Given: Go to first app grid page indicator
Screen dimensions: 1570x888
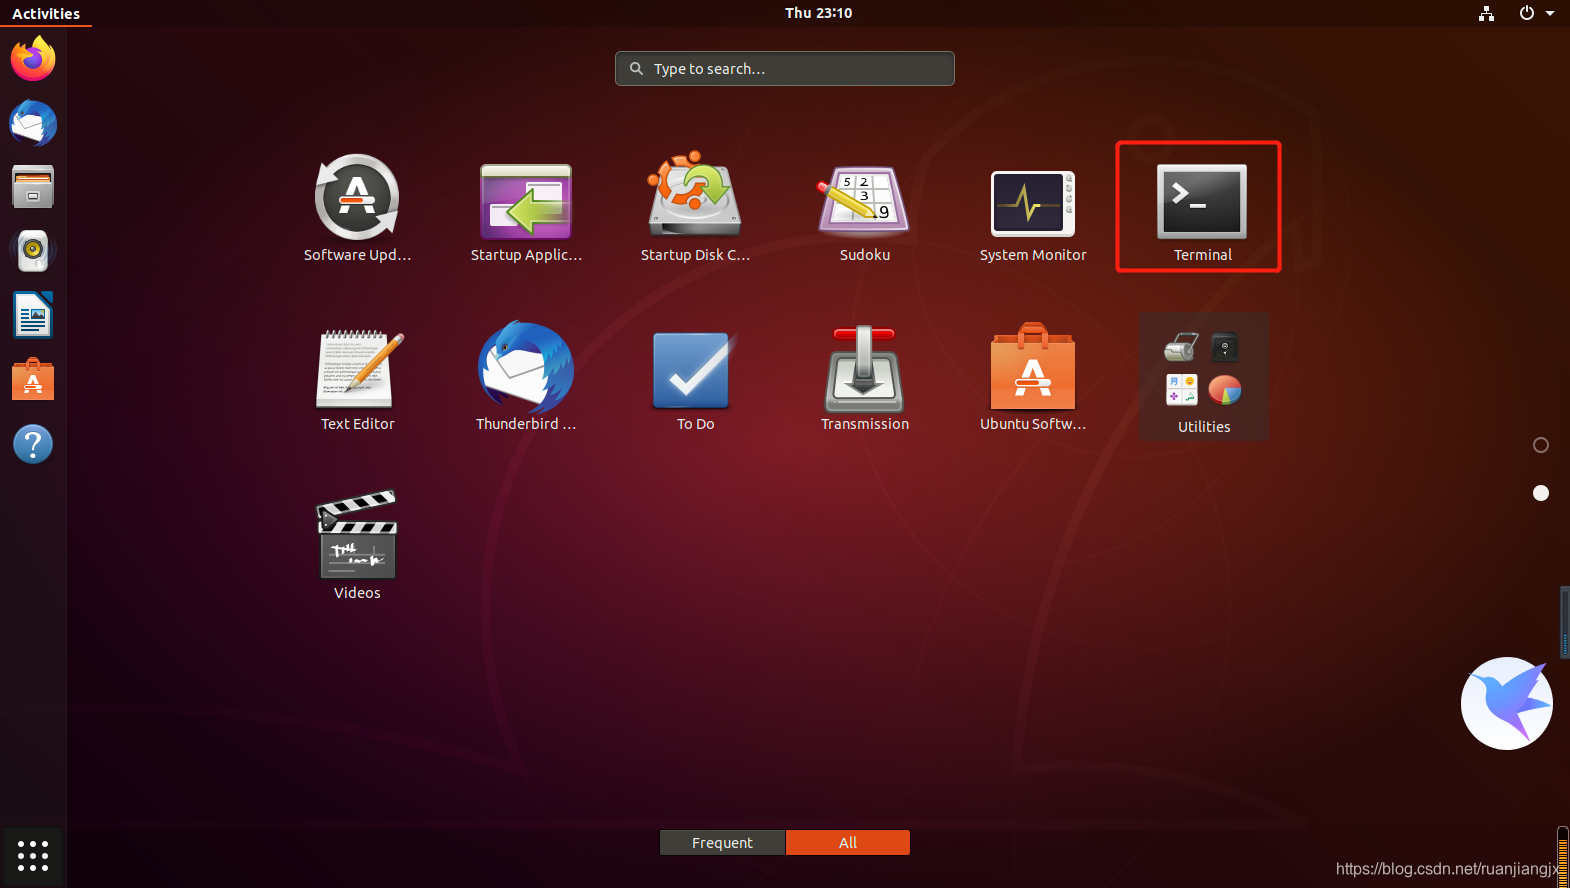Looking at the screenshot, I should pyautogui.click(x=1541, y=445).
